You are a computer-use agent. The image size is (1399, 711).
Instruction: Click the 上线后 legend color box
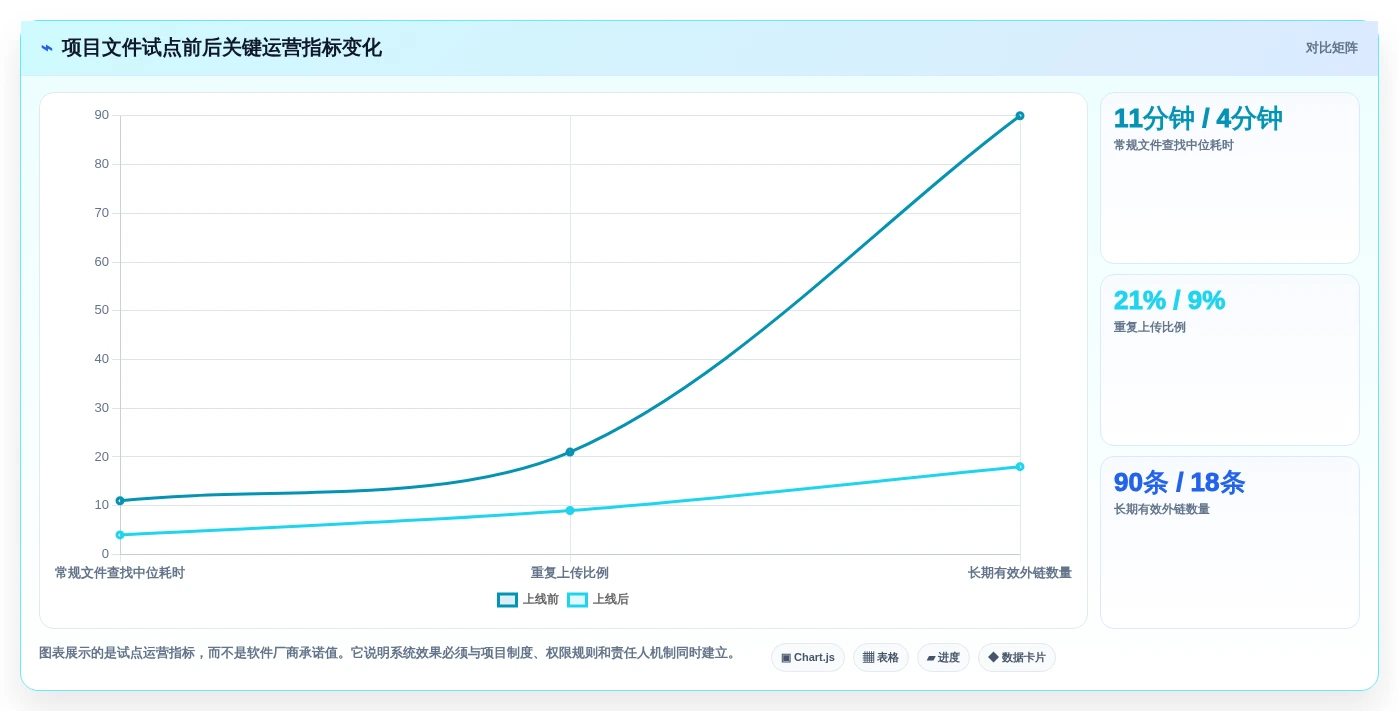point(577,600)
